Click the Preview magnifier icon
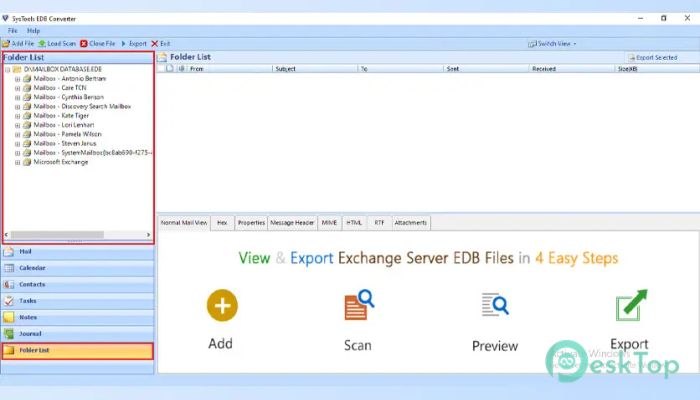The height and width of the screenshot is (400, 700). 495,304
